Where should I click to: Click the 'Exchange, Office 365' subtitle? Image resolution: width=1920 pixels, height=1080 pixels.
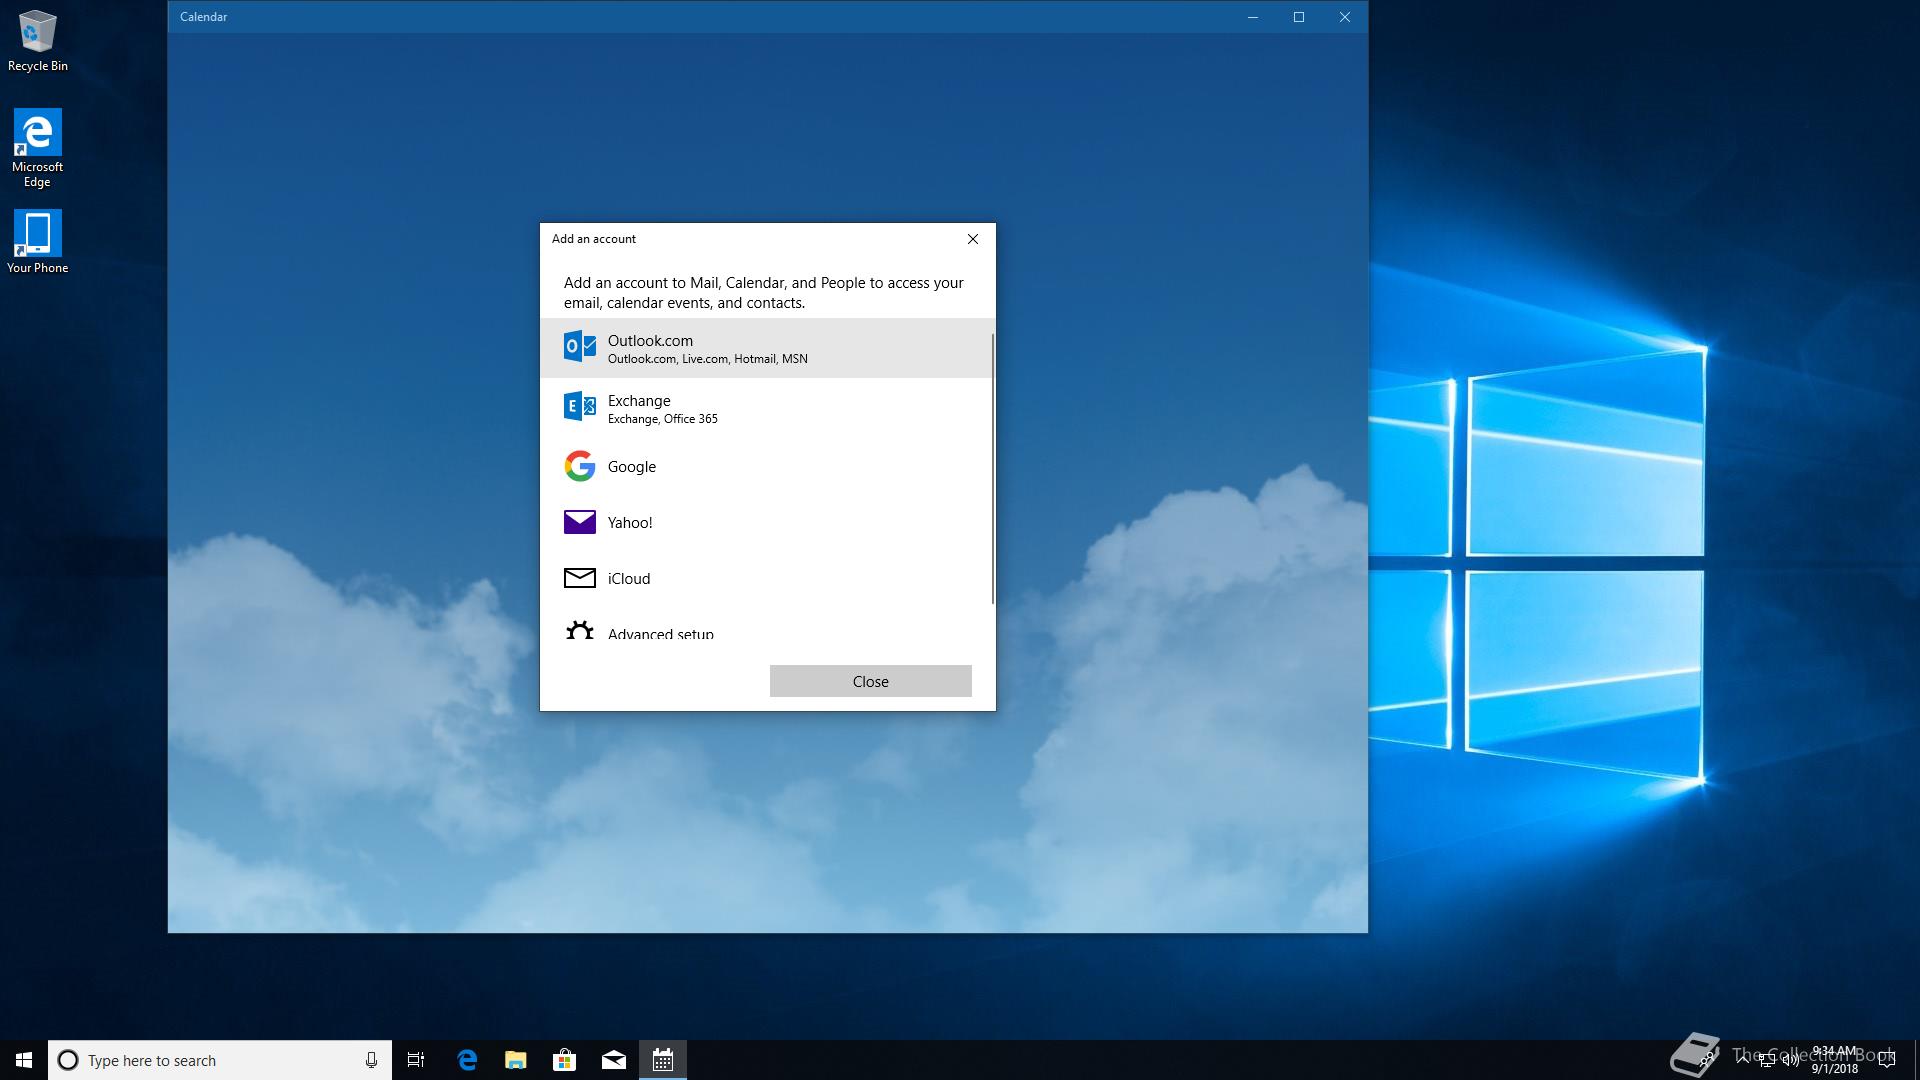point(663,419)
